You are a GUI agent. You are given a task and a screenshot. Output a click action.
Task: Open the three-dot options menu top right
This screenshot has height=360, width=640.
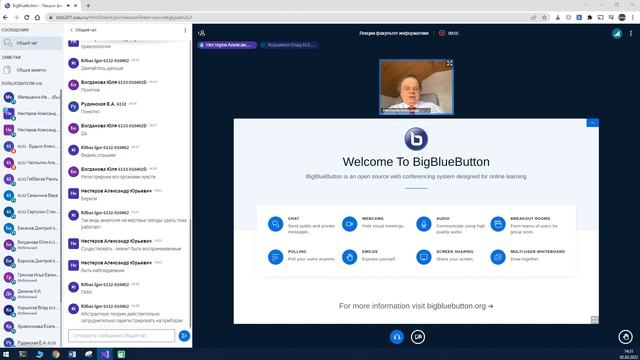(x=631, y=33)
